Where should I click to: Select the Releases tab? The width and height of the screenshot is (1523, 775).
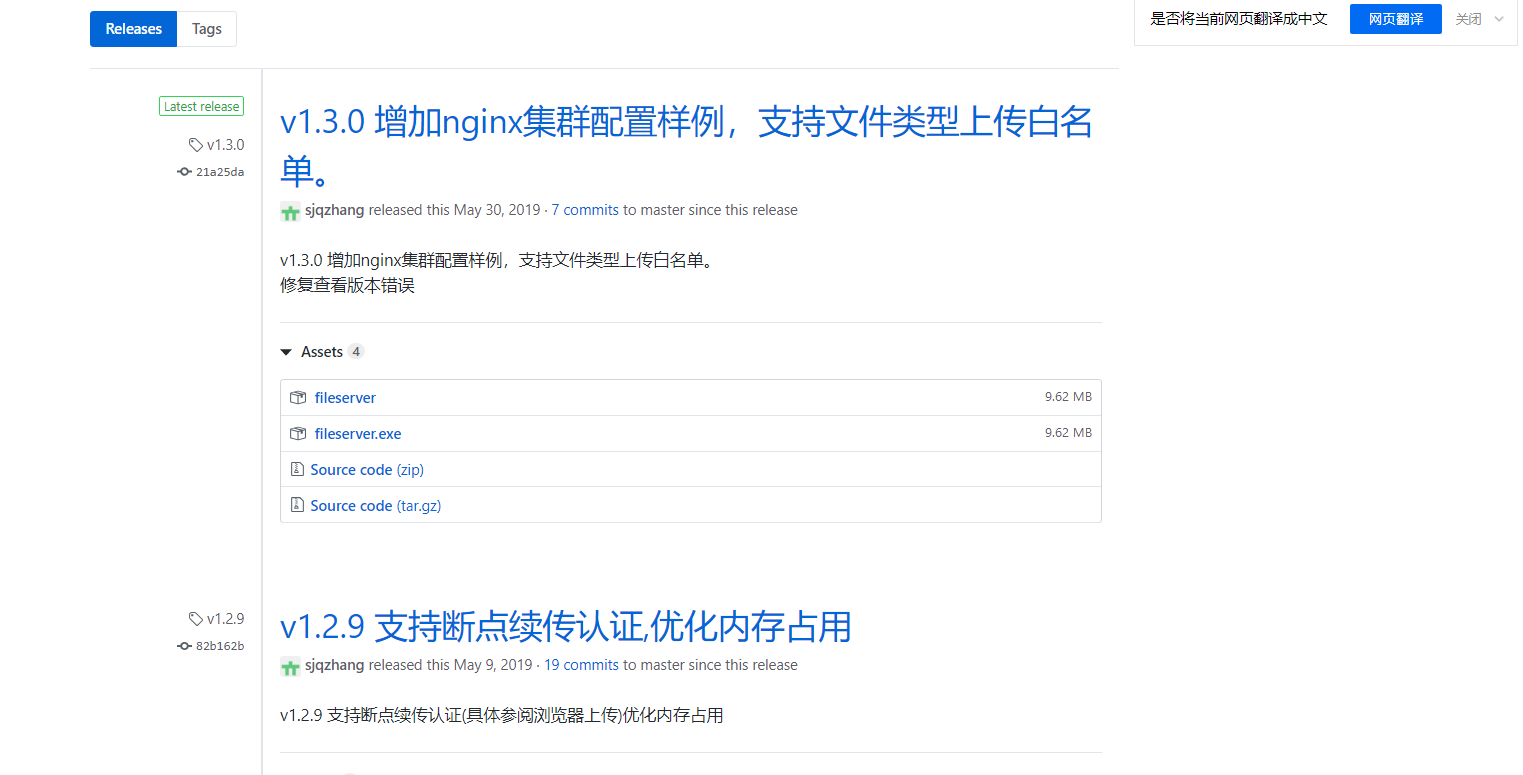tap(133, 28)
